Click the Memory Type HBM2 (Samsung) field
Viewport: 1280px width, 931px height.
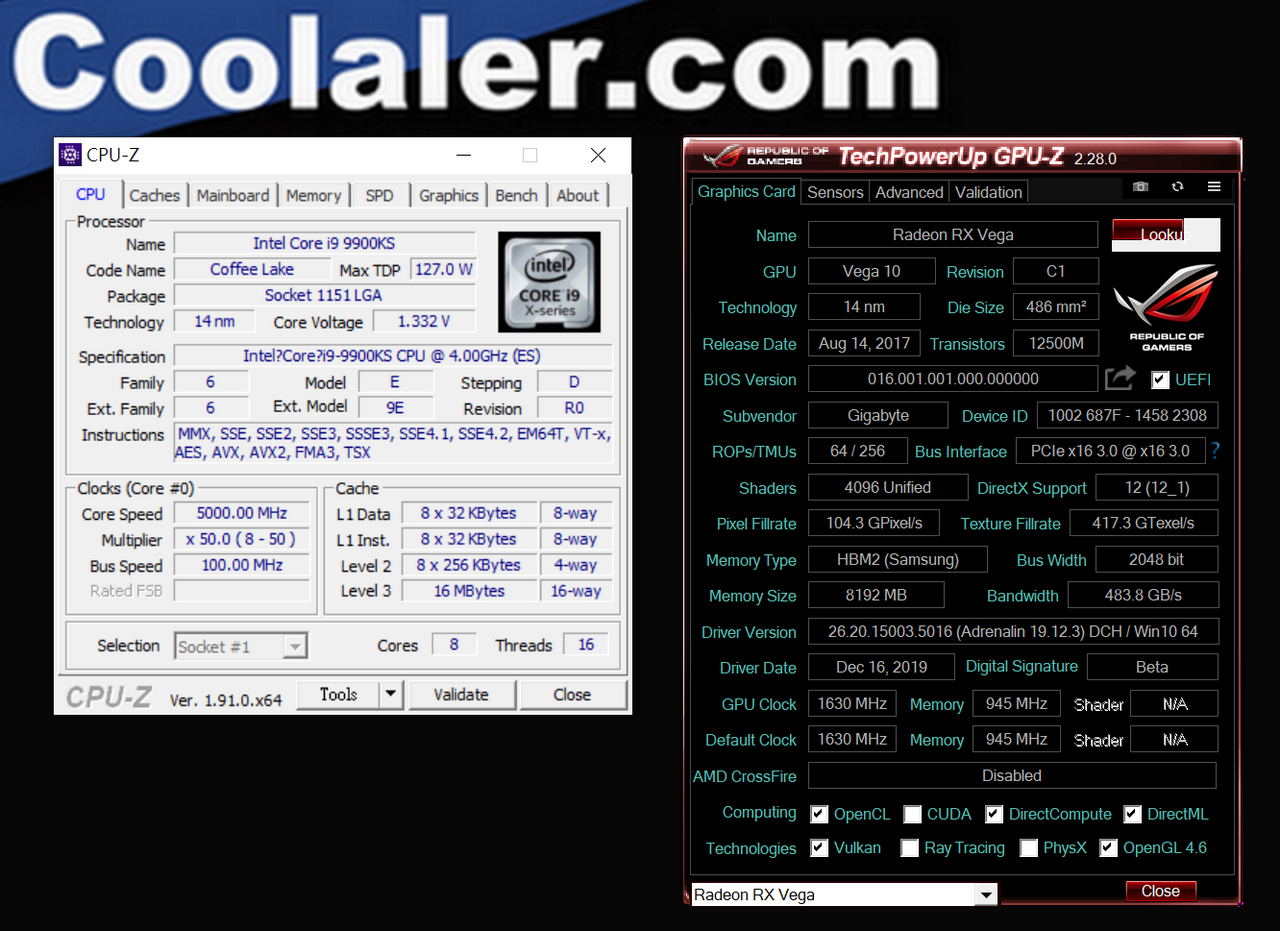pyautogui.click(x=897, y=559)
